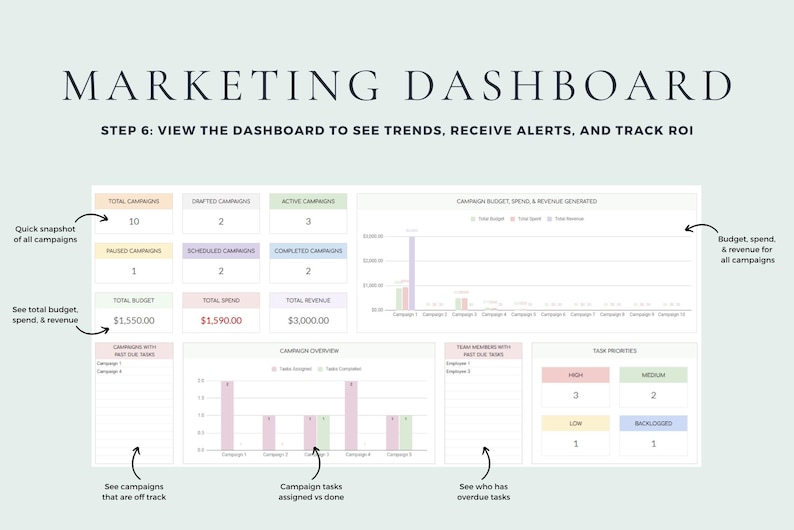
Task: Click the Low priority label
Action: point(575,423)
